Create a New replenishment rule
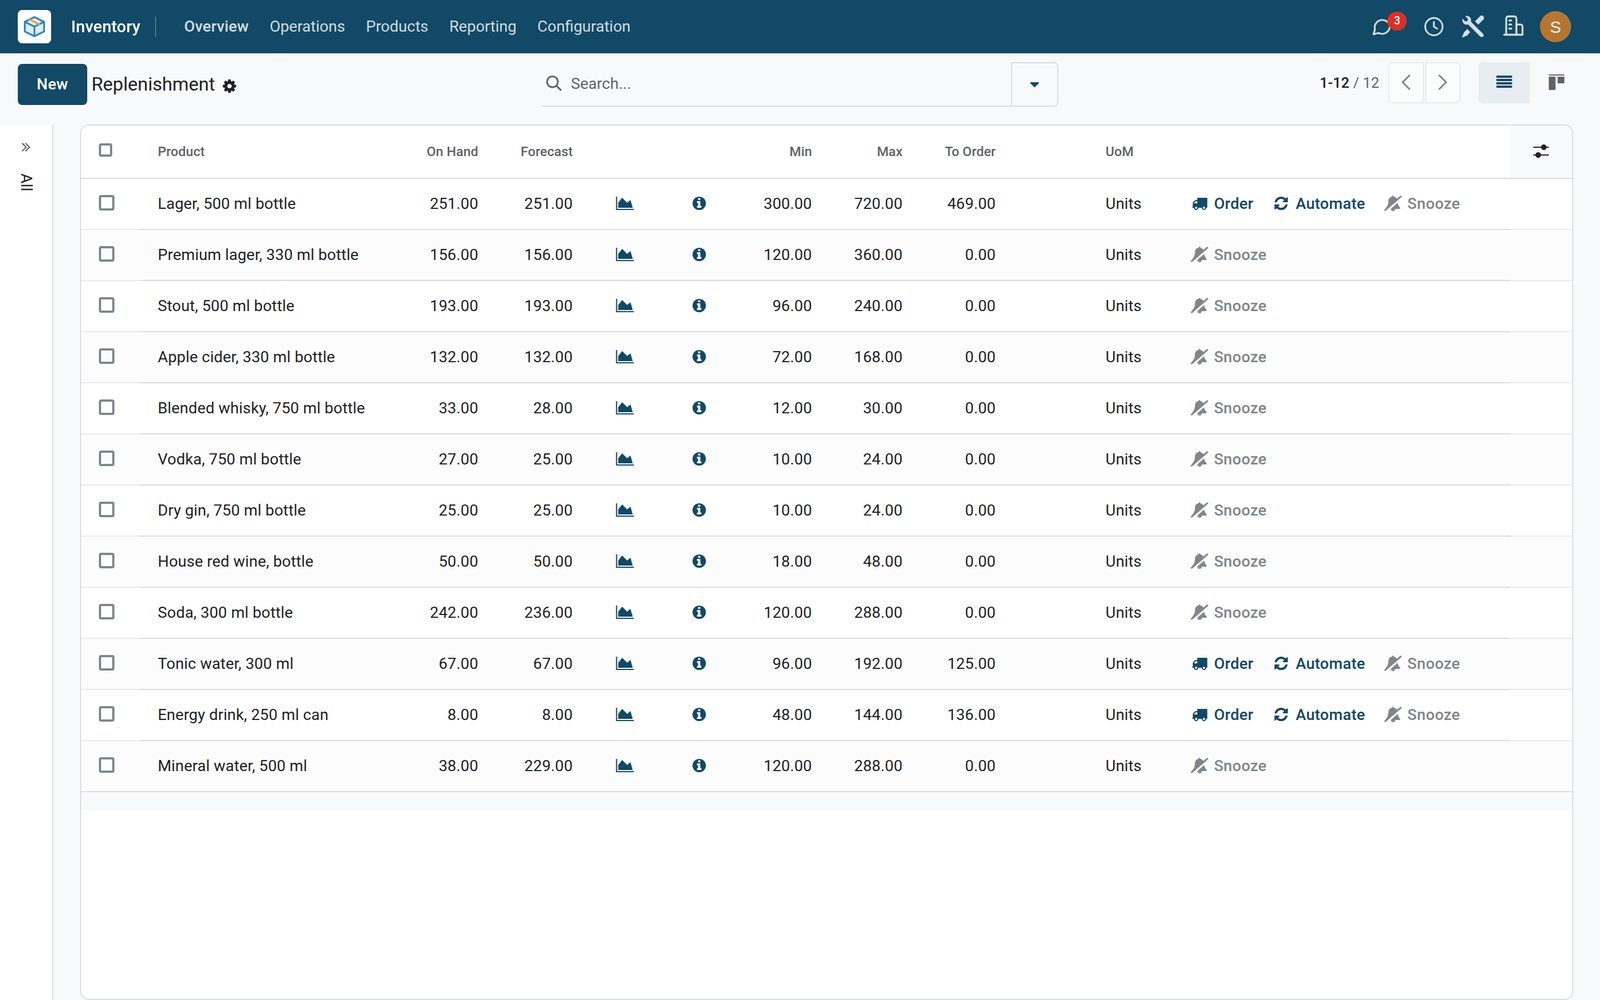Viewport: 1600px width, 1000px height. 52,85
